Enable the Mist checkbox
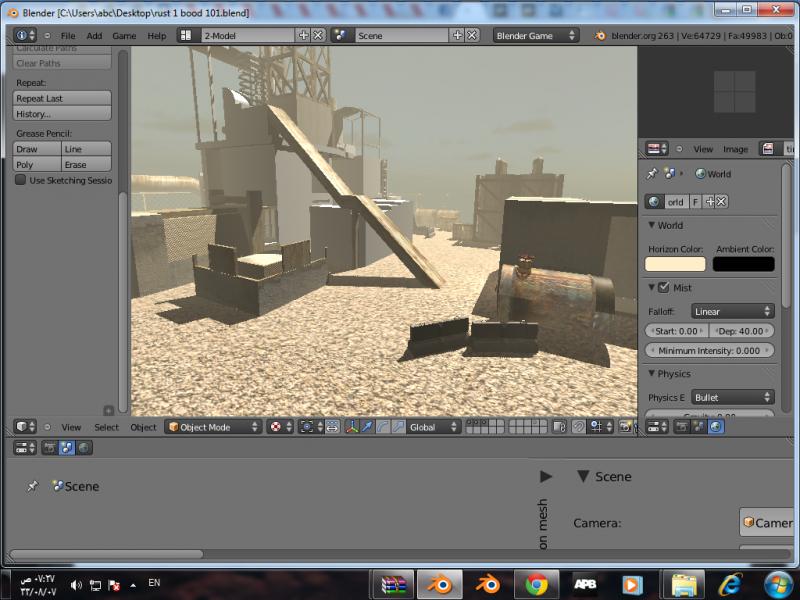The width and height of the screenshot is (800, 600). coord(664,287)
